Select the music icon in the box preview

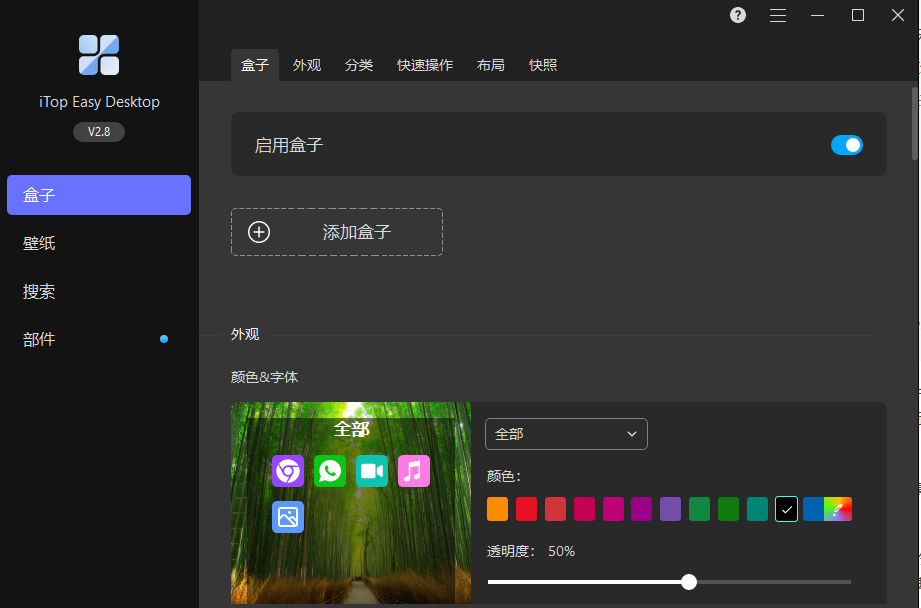click(413, 470)
